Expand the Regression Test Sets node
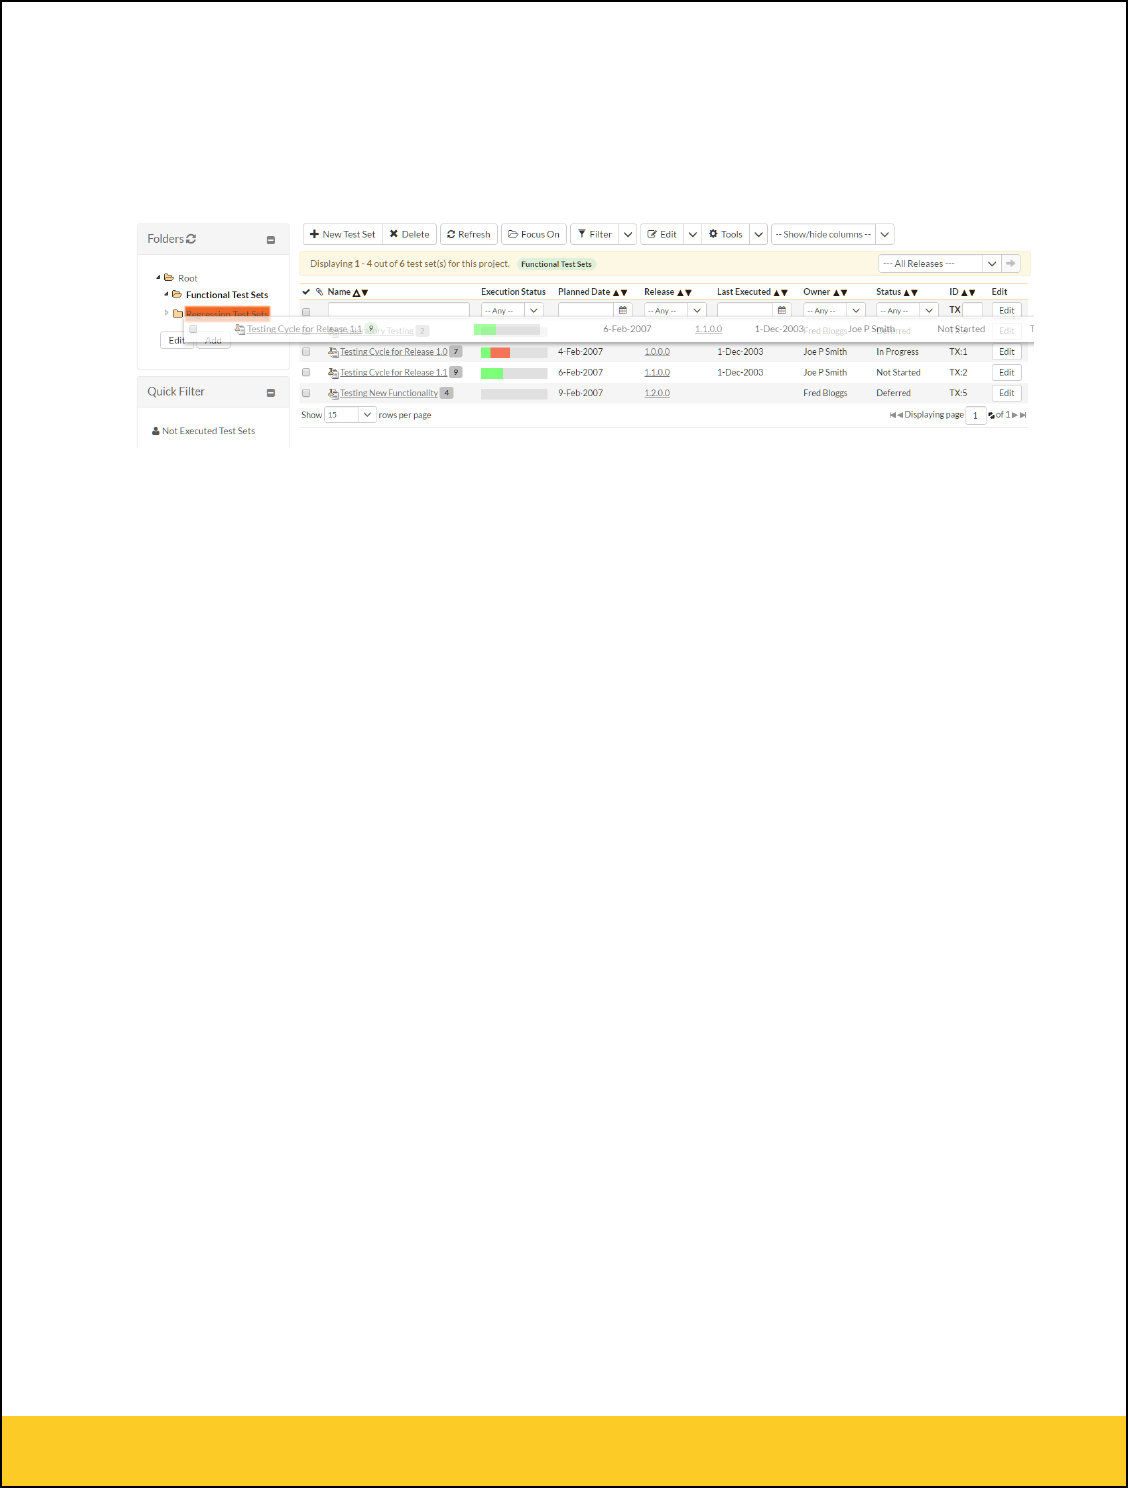Screen dimensions: 1128x1488 (166, 313)
